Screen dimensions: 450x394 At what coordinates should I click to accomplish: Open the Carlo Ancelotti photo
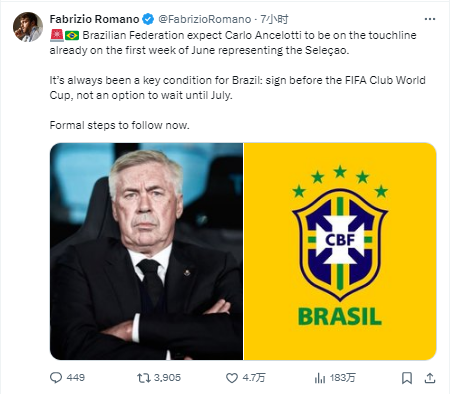[x=146, y=251]
